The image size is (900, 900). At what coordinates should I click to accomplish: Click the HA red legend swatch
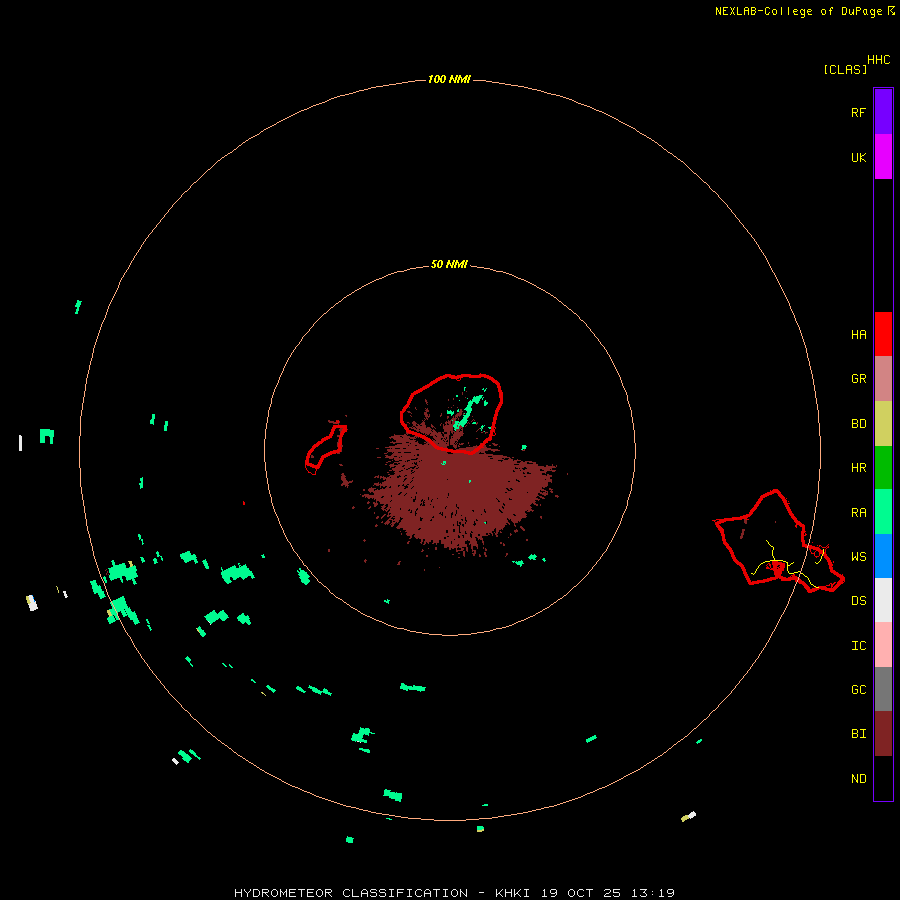tap(883, 334)
